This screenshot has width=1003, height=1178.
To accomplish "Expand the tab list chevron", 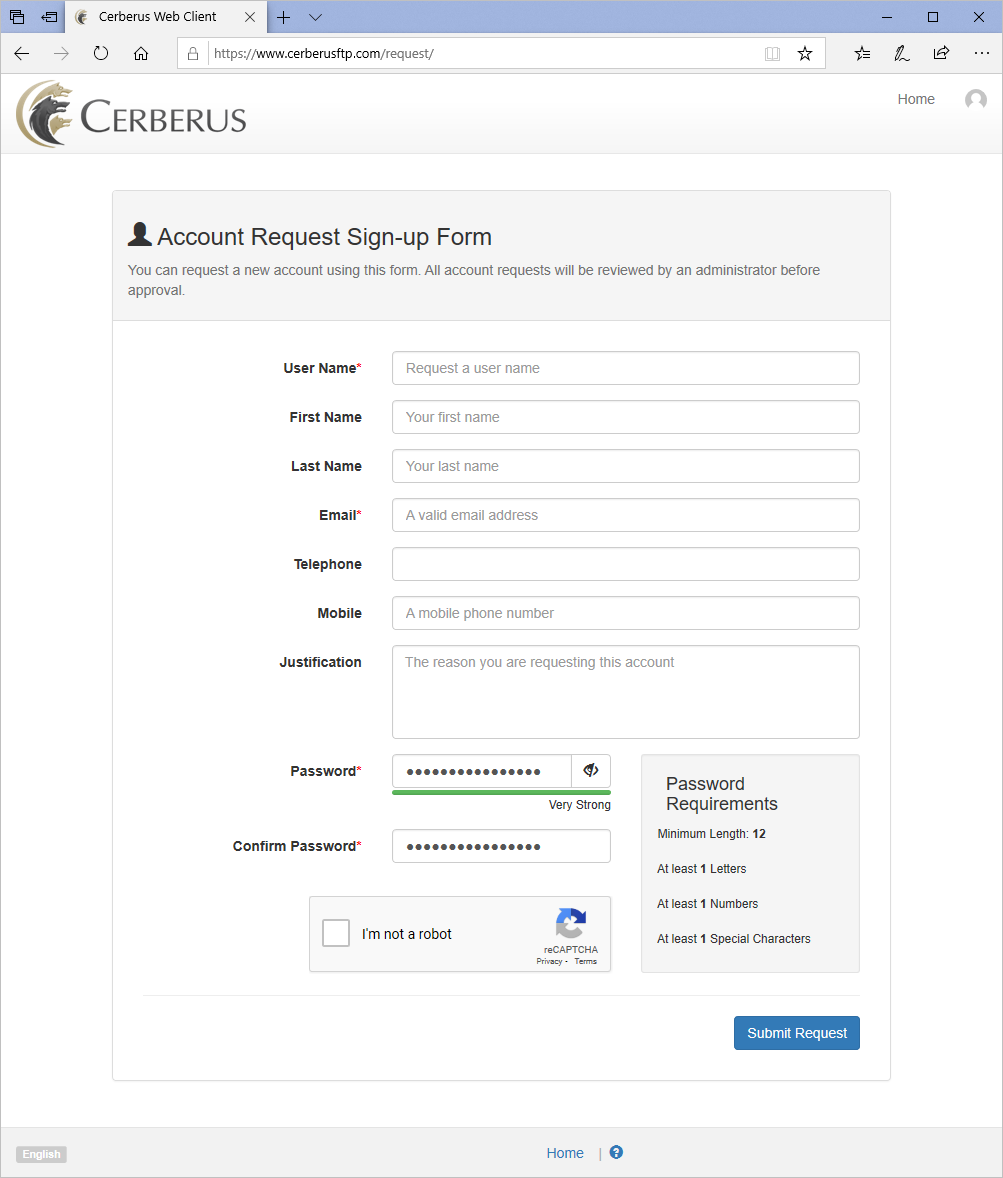I will pos(316,17).
